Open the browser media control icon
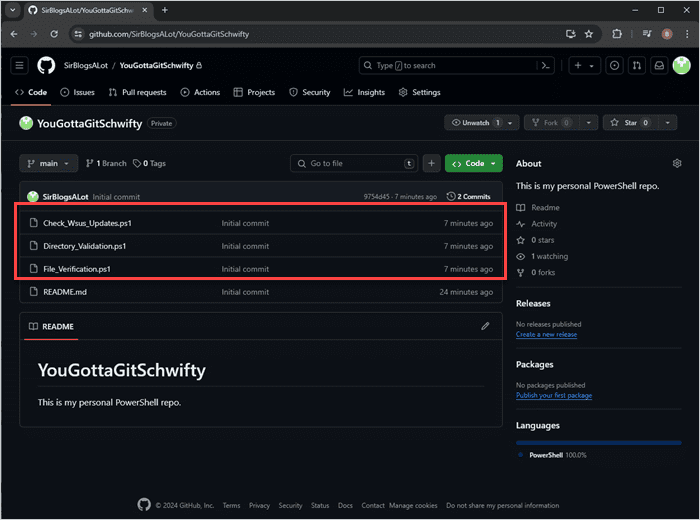 (x=647, y=34)
